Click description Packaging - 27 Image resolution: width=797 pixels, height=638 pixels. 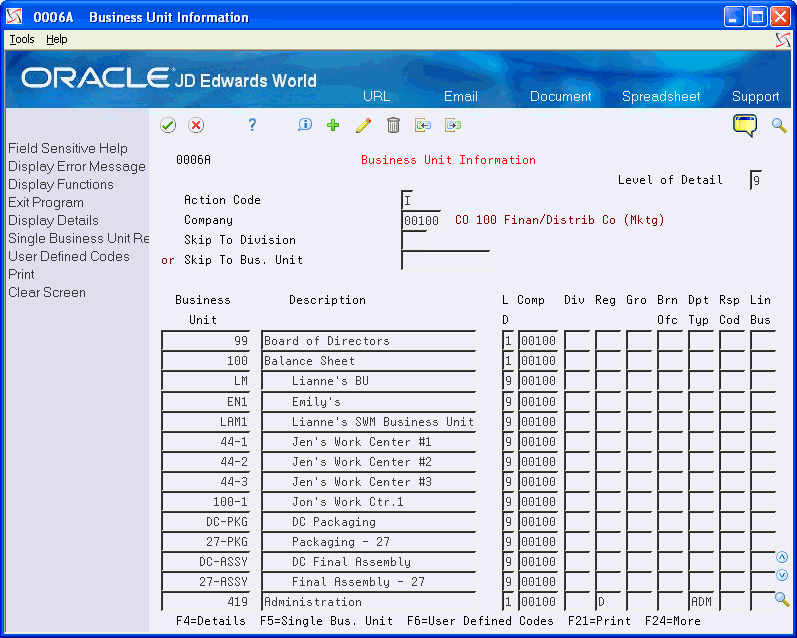[x=369, y=541]
